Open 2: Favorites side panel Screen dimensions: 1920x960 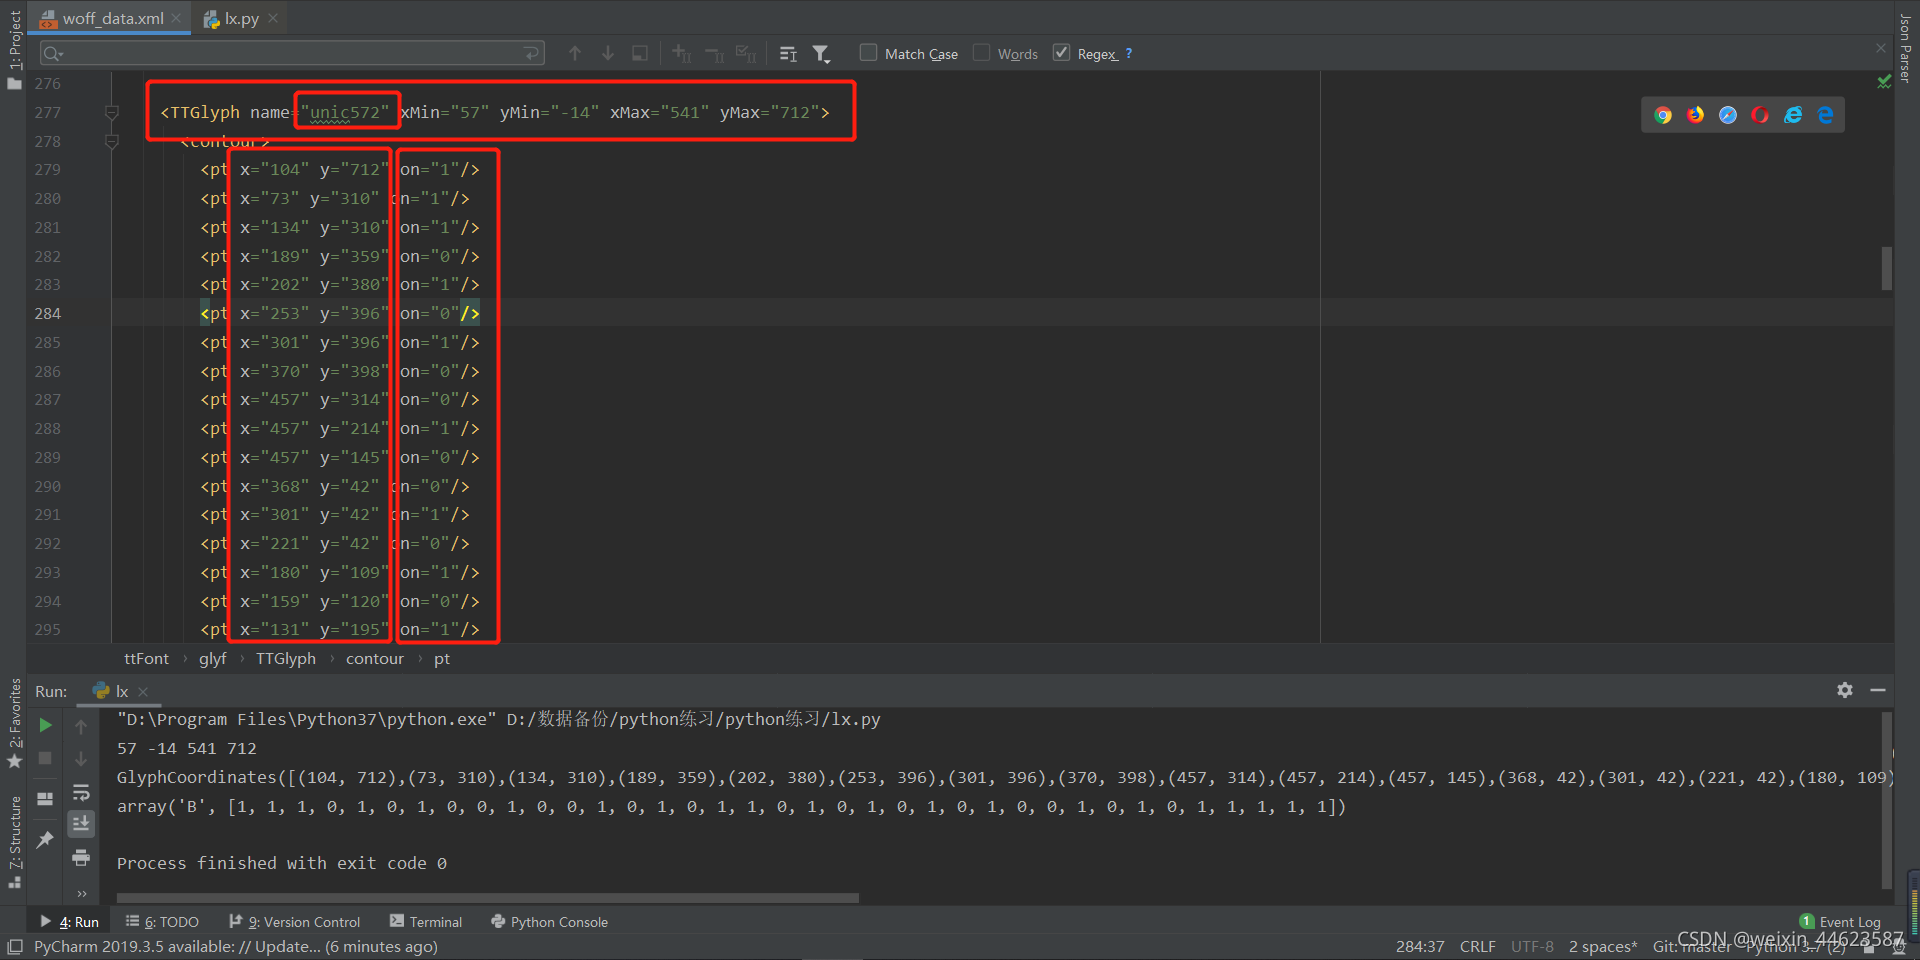(14, 722)
